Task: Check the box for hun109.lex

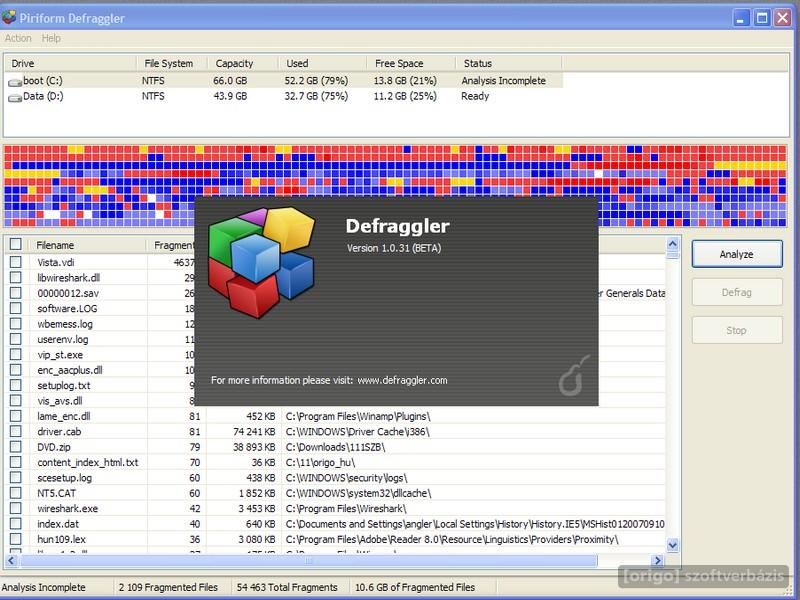Action: 16,538
